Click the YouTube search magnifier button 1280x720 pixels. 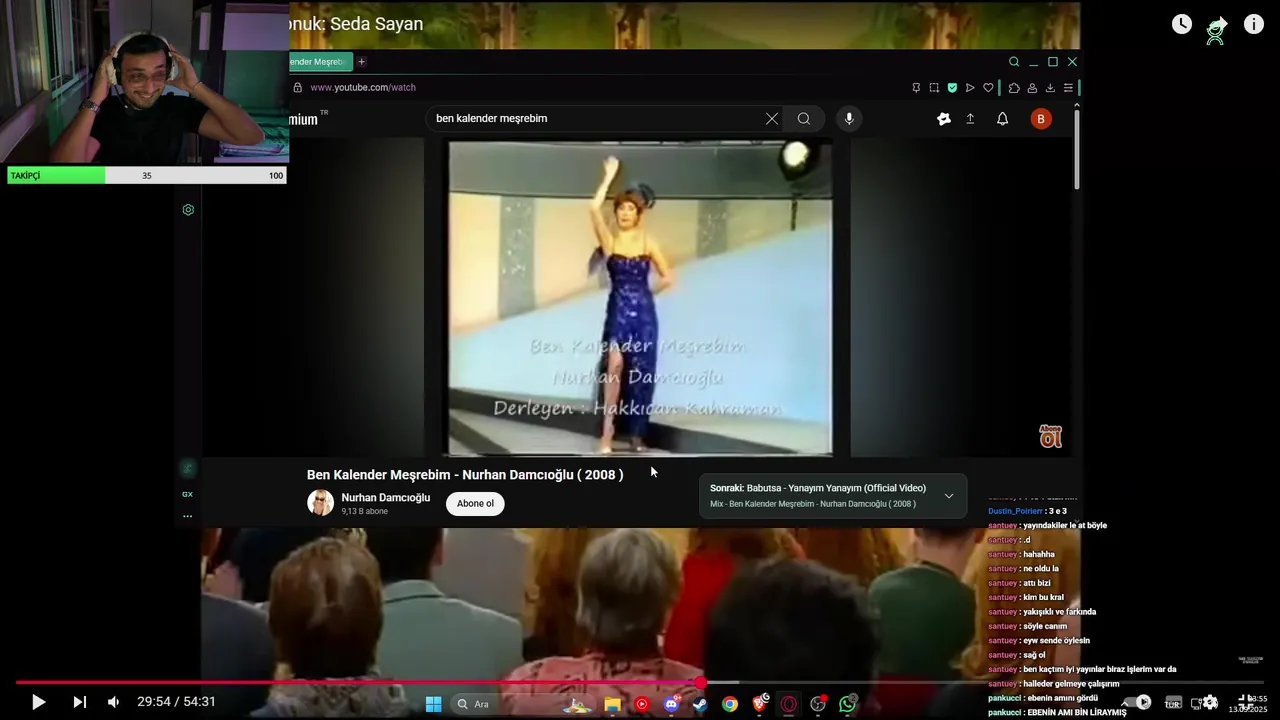point(804,118)
